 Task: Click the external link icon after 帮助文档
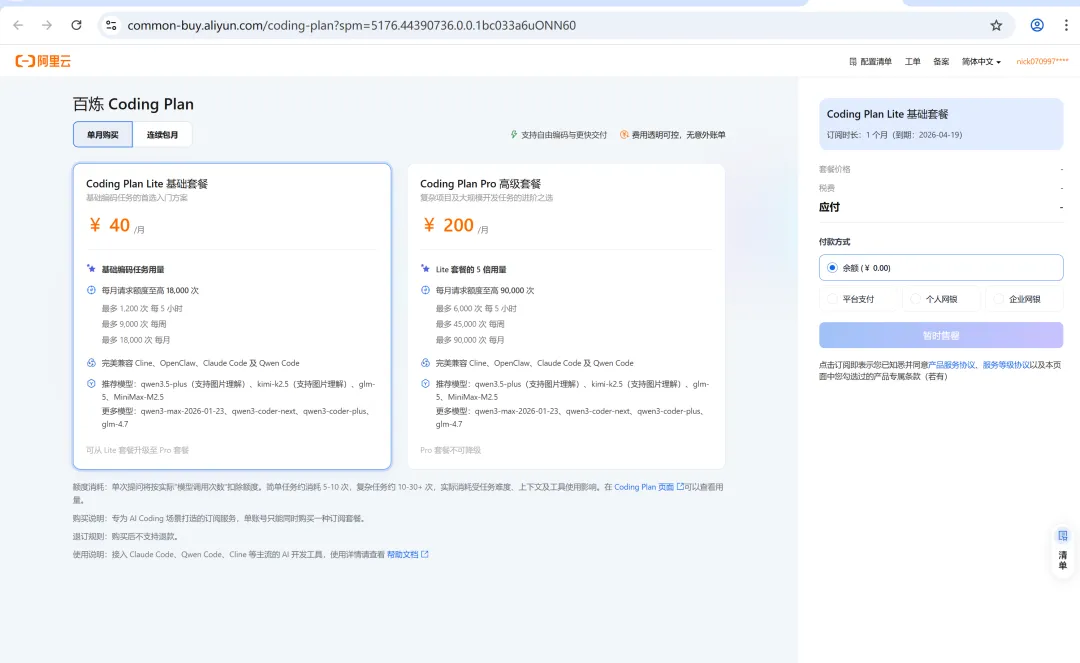[425, 554]
